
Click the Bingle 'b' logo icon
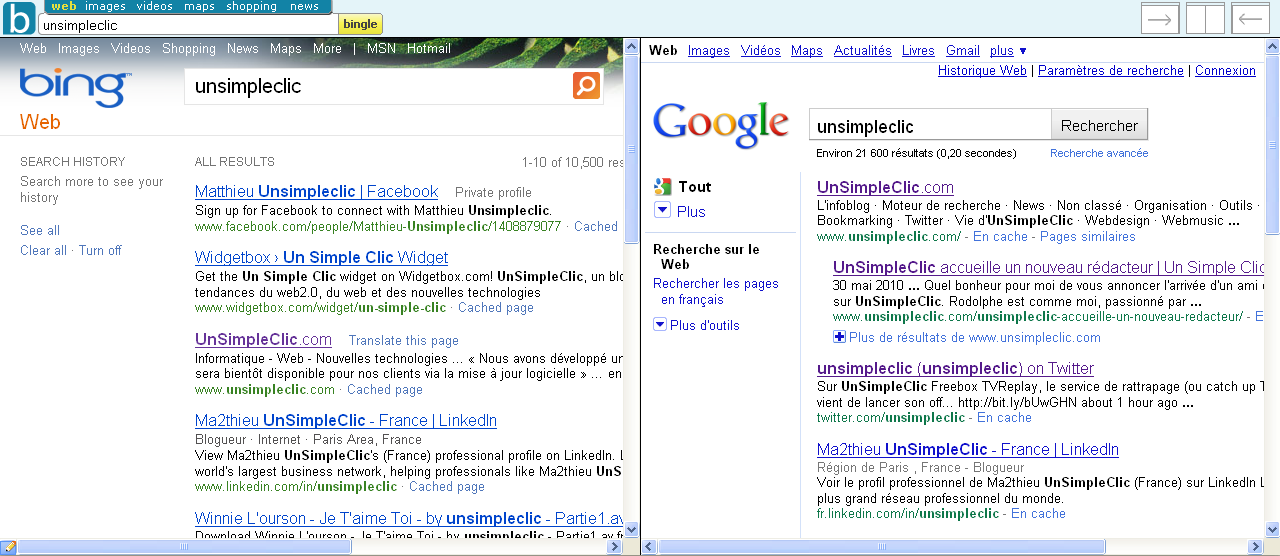click(19, 18)
